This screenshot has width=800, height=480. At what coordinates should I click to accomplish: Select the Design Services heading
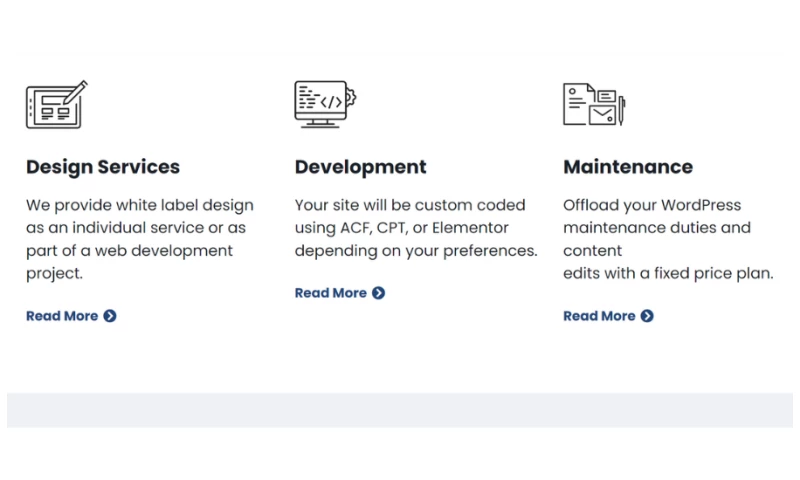103,167
